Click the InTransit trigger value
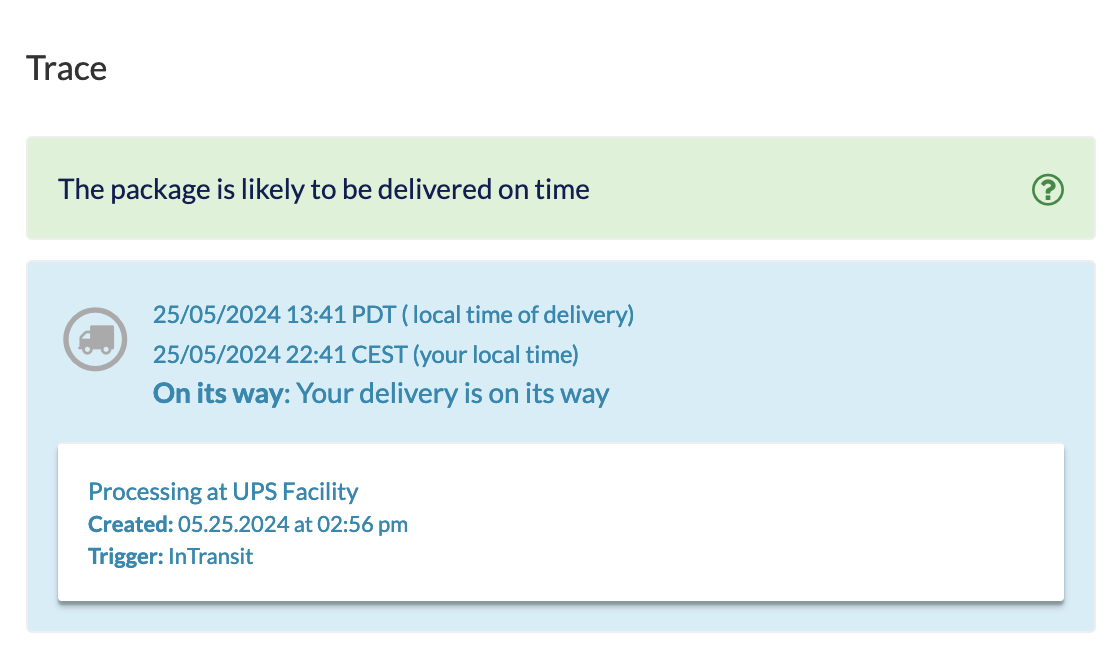The image size is (1118, 650). 210,556
